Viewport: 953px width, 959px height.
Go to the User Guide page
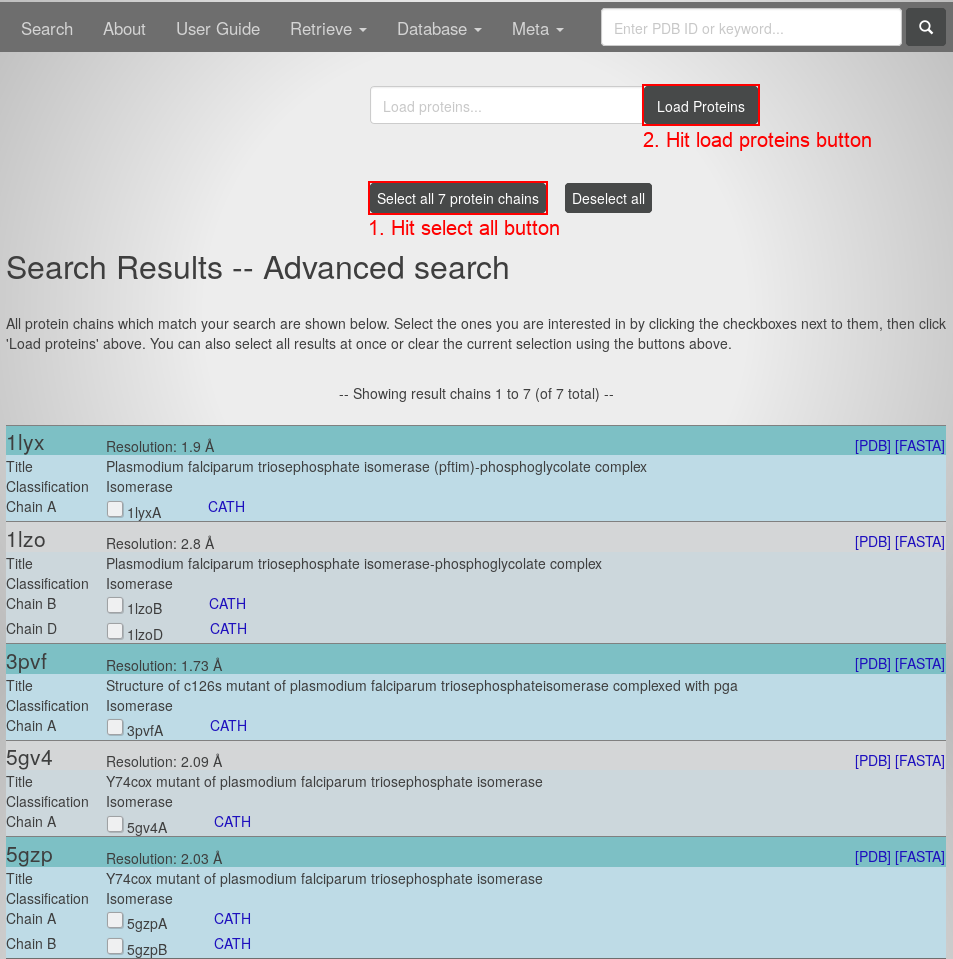(218, 29)
